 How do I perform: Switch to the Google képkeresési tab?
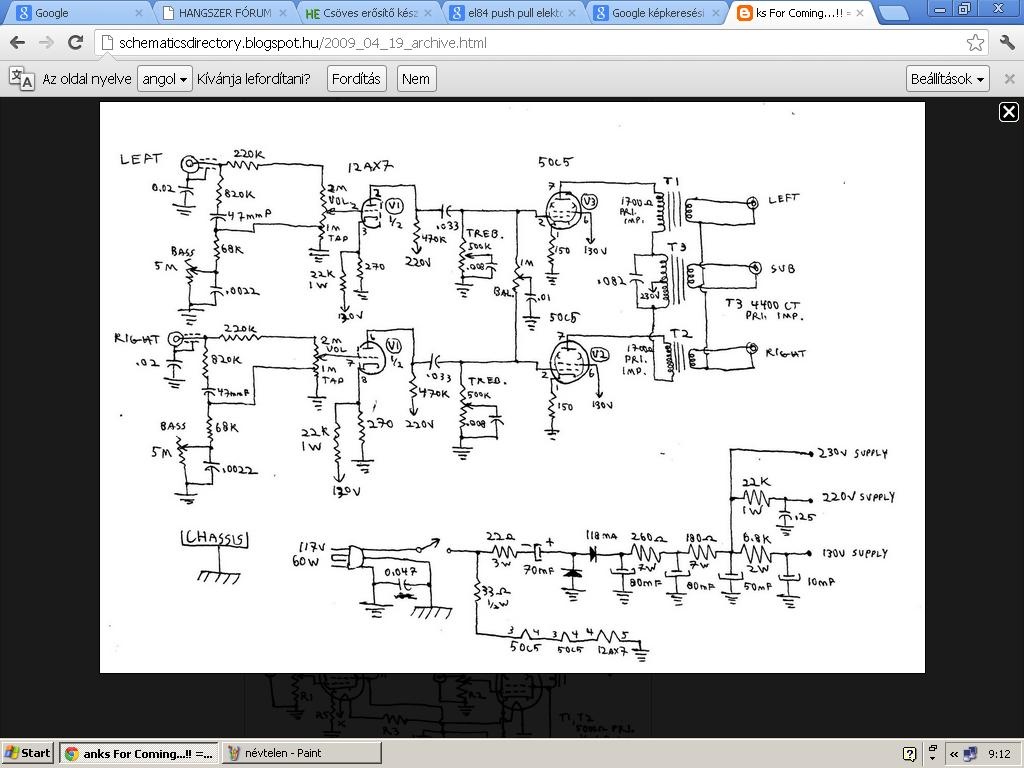point(658,12)
